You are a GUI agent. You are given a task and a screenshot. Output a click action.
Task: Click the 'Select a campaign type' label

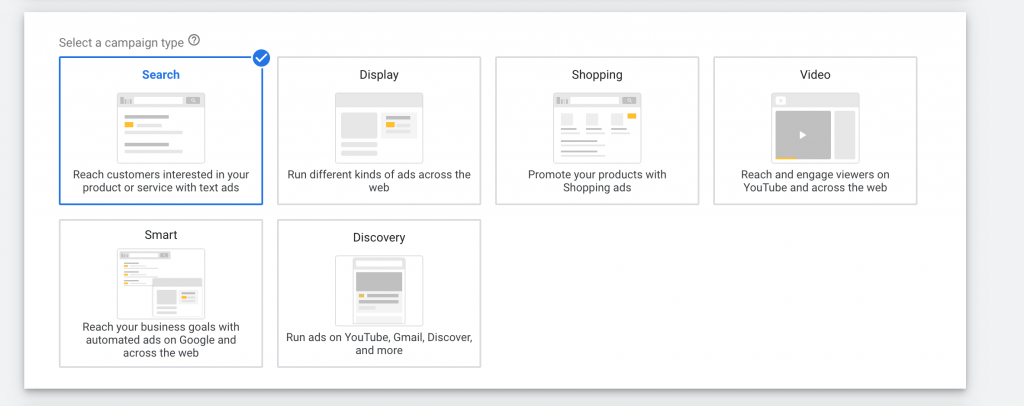point(121,42)
